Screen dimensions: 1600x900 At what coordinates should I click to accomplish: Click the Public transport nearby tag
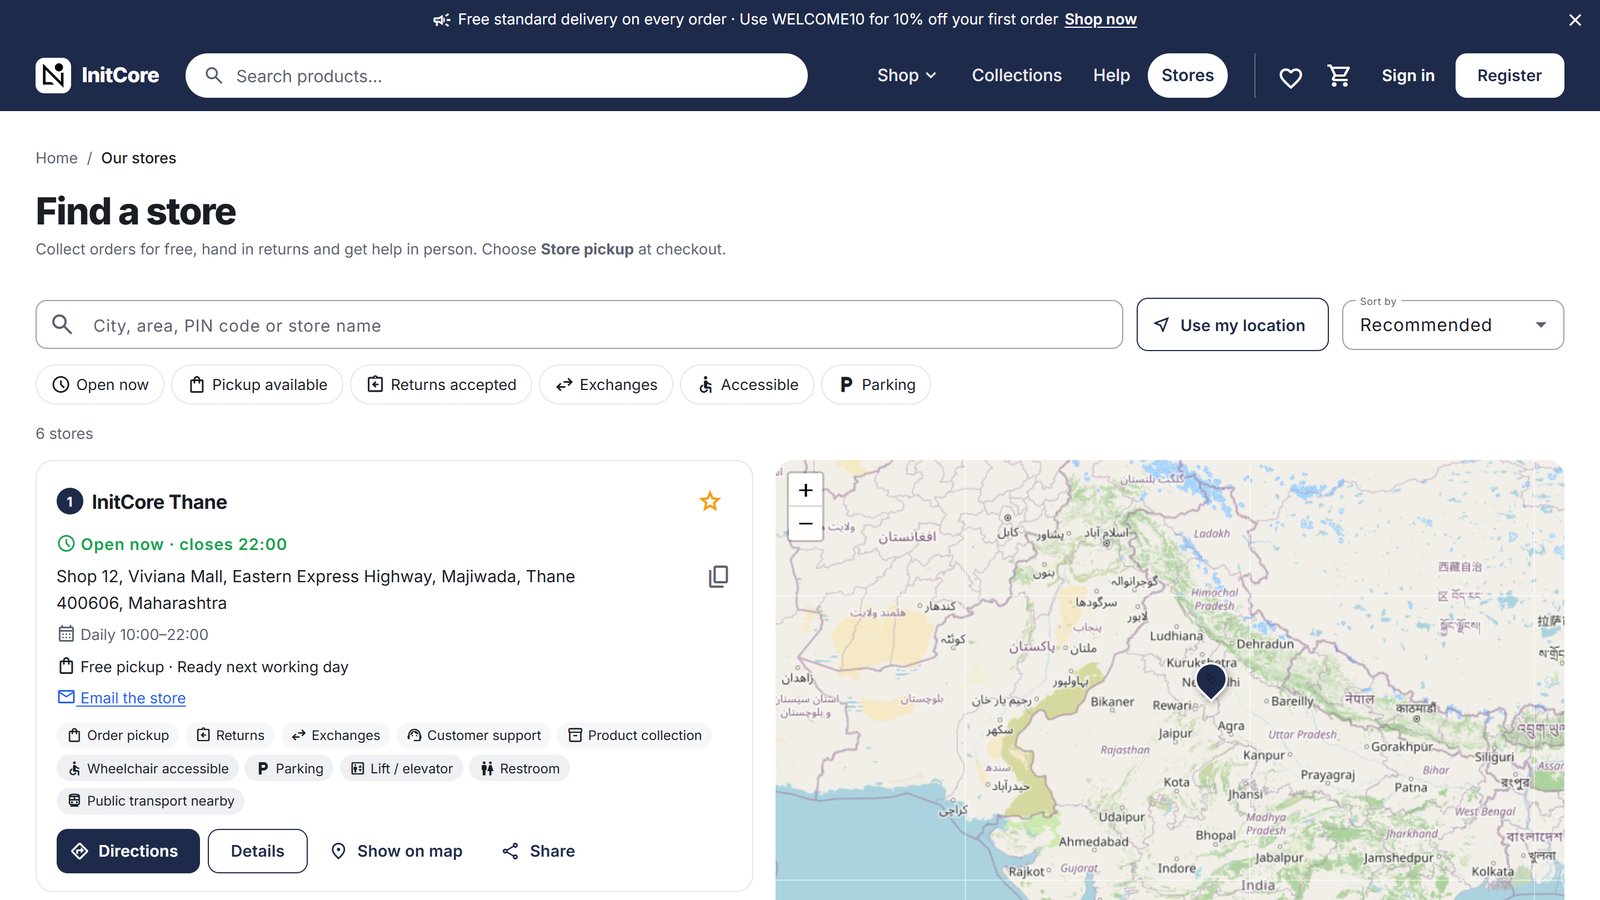(151, 801)
